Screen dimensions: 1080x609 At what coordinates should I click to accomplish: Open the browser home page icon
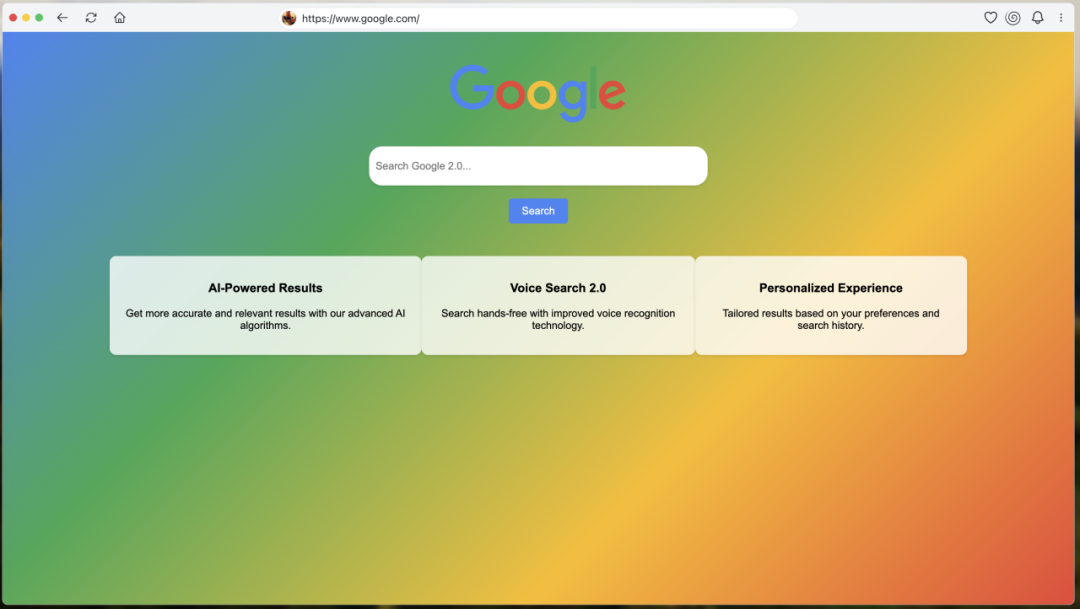pyautogui.click(x=120, y=18)
